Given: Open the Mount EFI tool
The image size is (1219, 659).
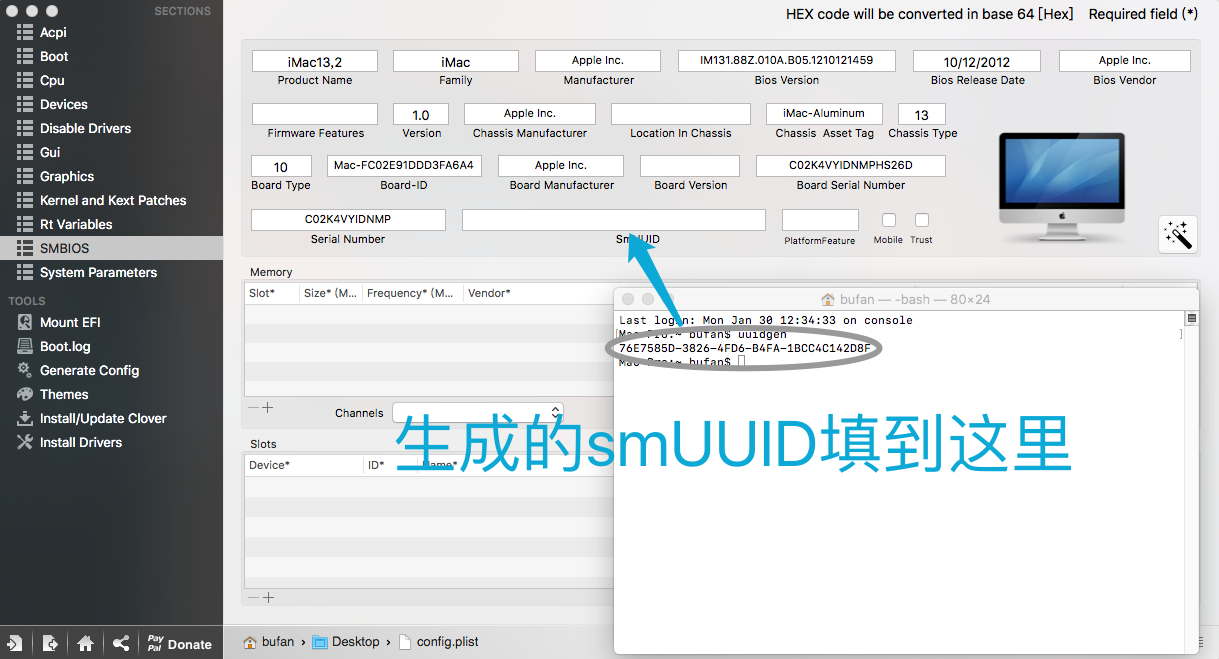Looking at the screenshot, I should coord(69,322).
